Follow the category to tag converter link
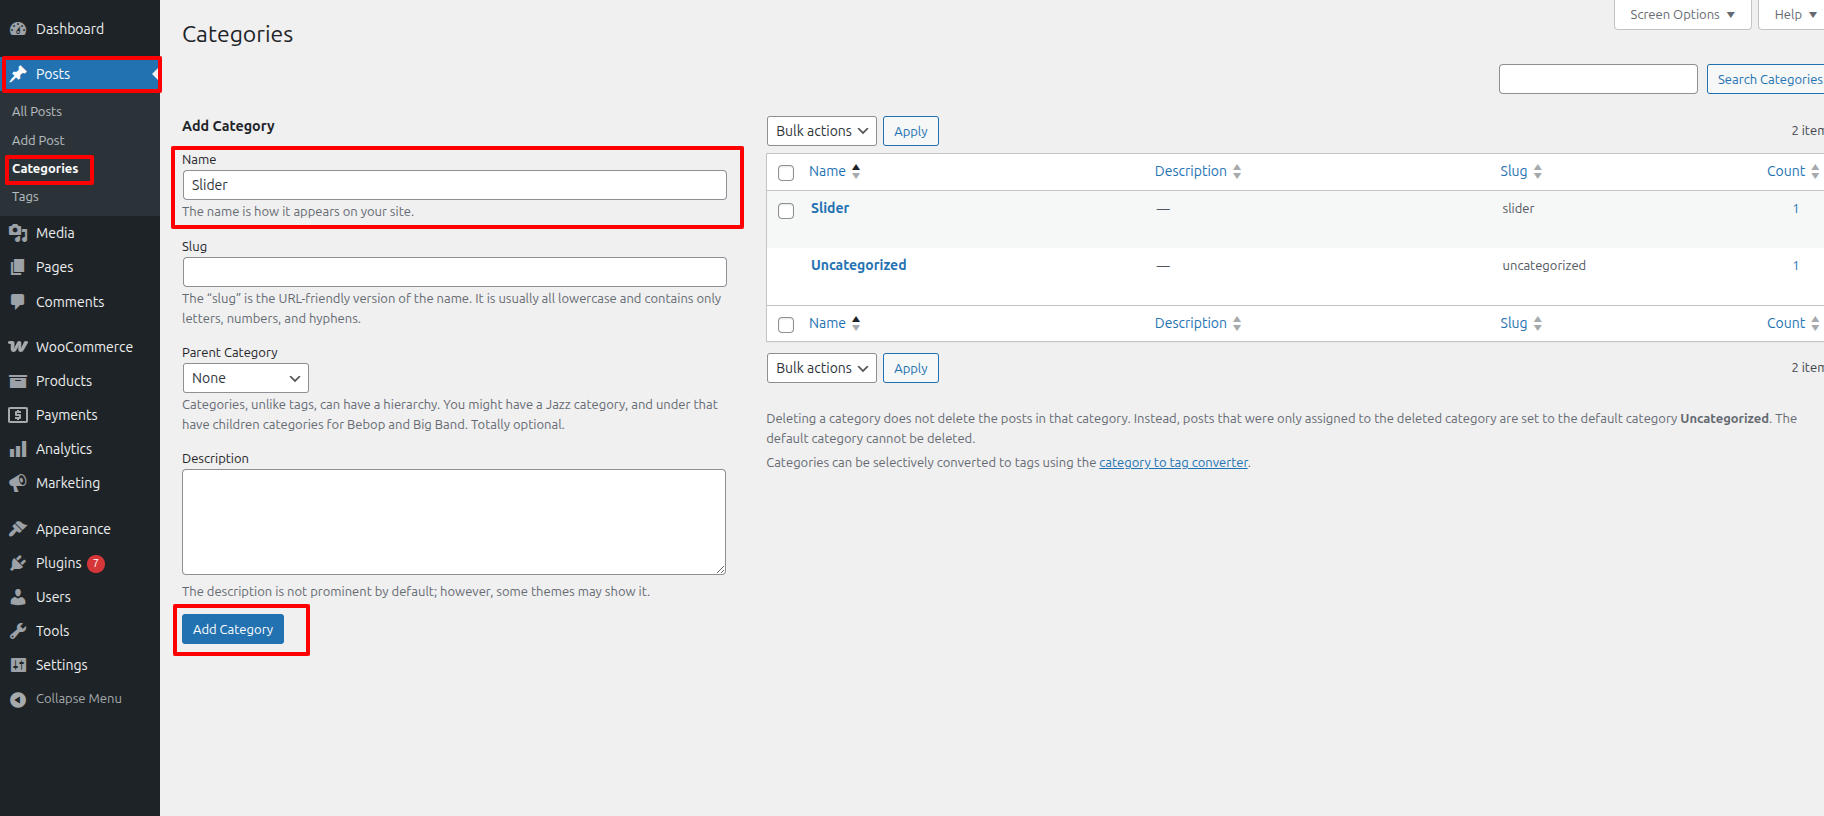Image resolution: width=1824 pixels, height=816 pixels. click(x=1173, y=462)
